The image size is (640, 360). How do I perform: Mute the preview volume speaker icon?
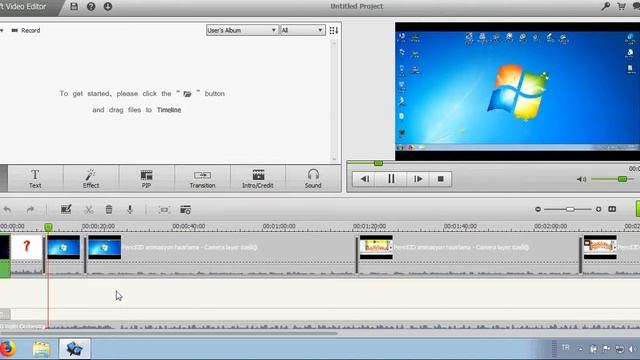click(x=581, y=179)
